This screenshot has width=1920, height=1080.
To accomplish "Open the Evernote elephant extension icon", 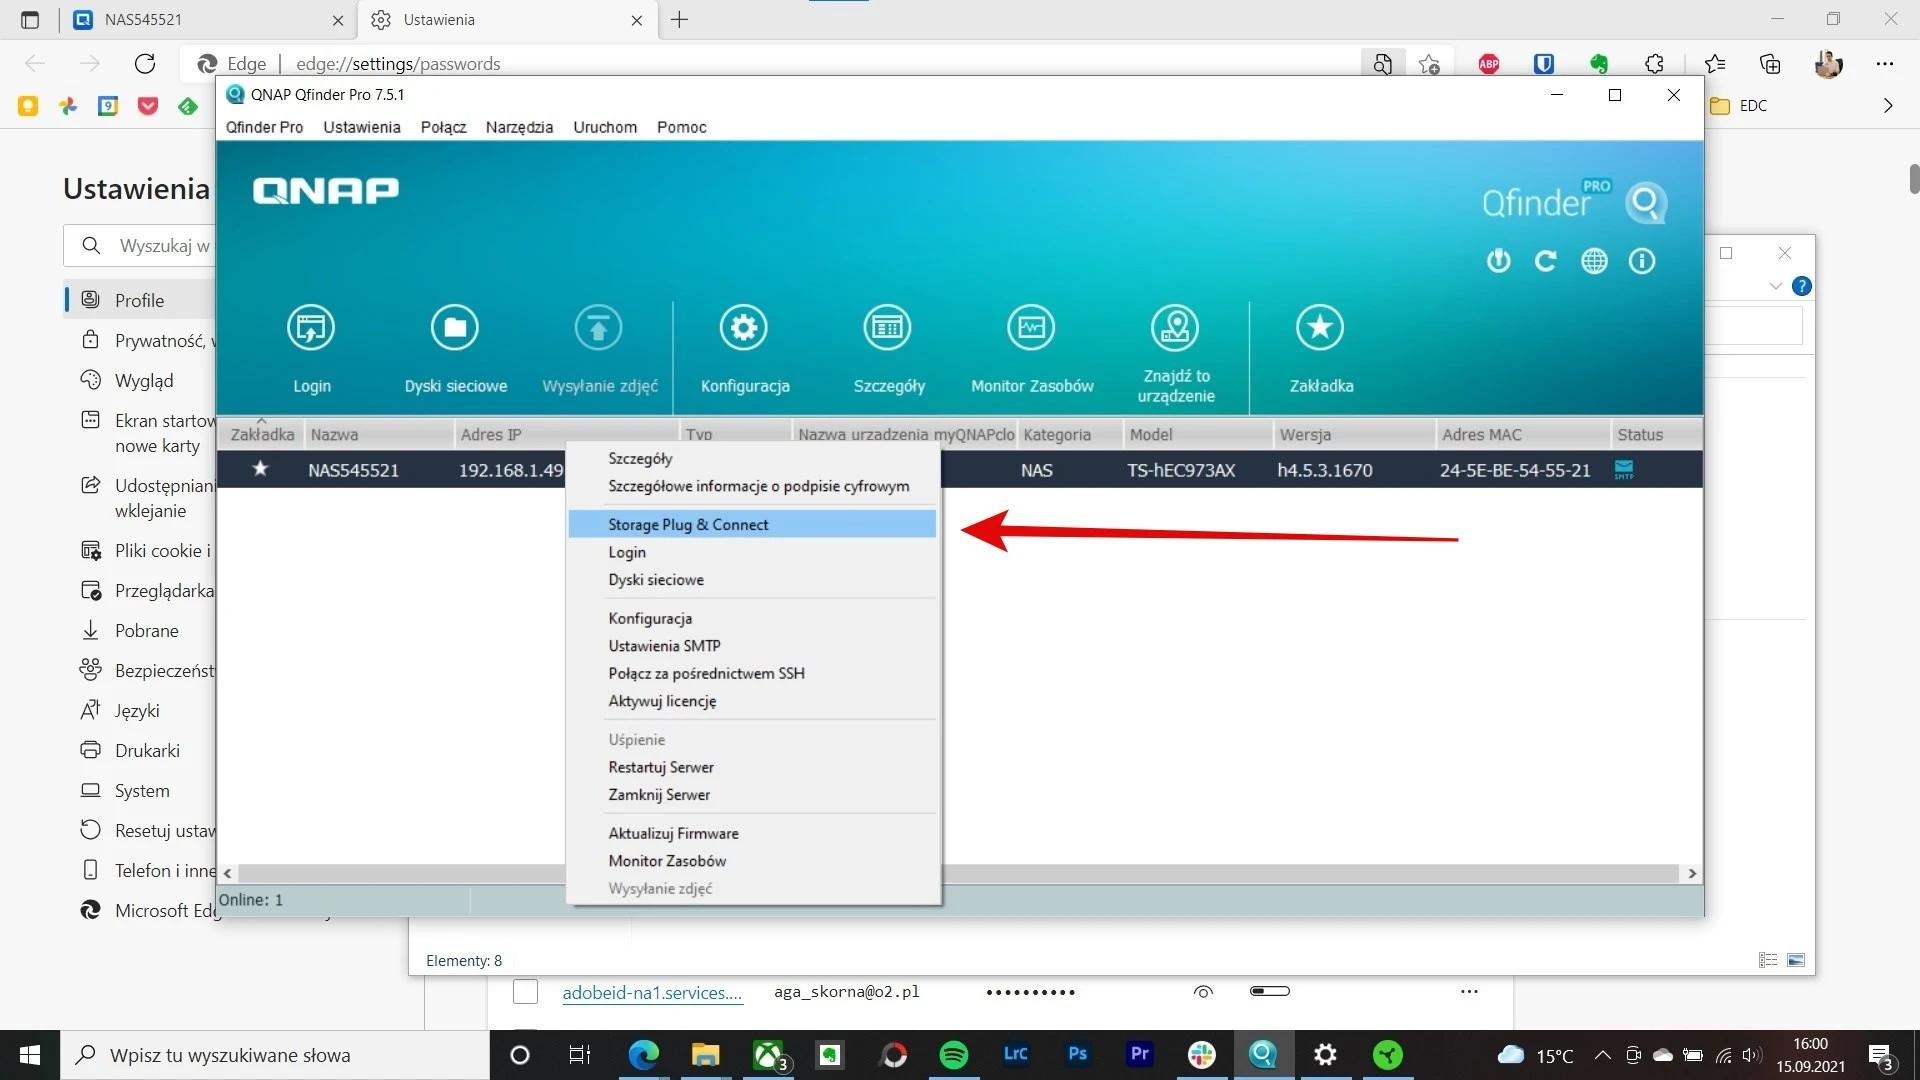I will click(x=1599, y=64).
